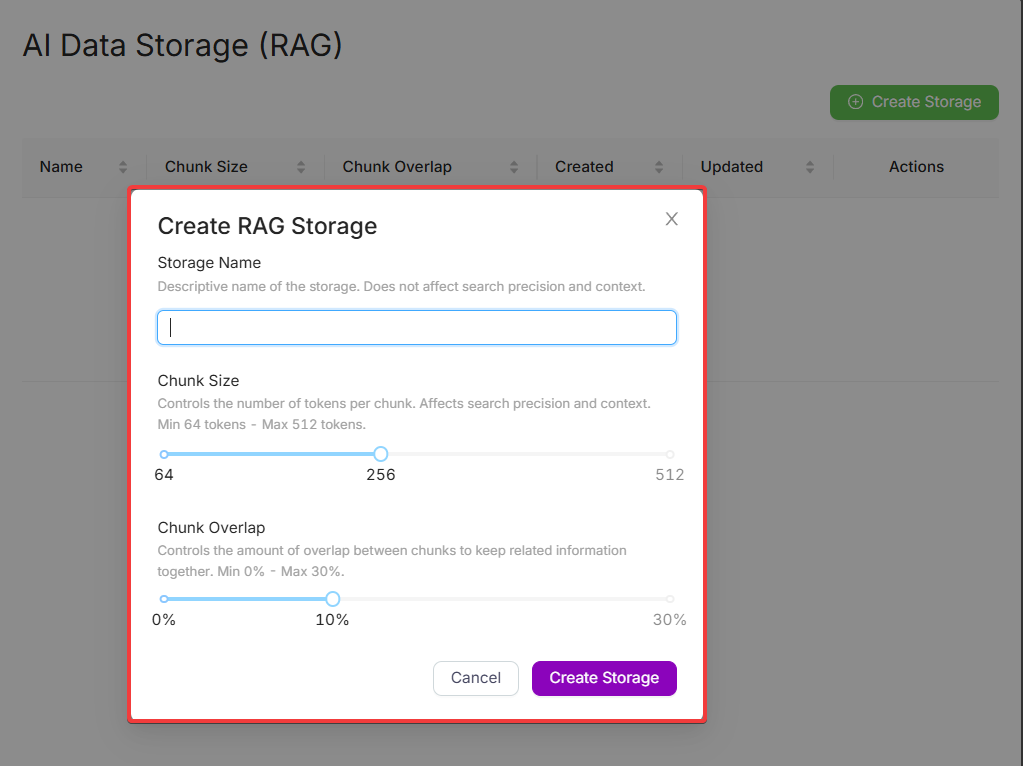Click the Chunk Overlap column sort icon
Screen dimensions: 1023x766
pos(514,167)
